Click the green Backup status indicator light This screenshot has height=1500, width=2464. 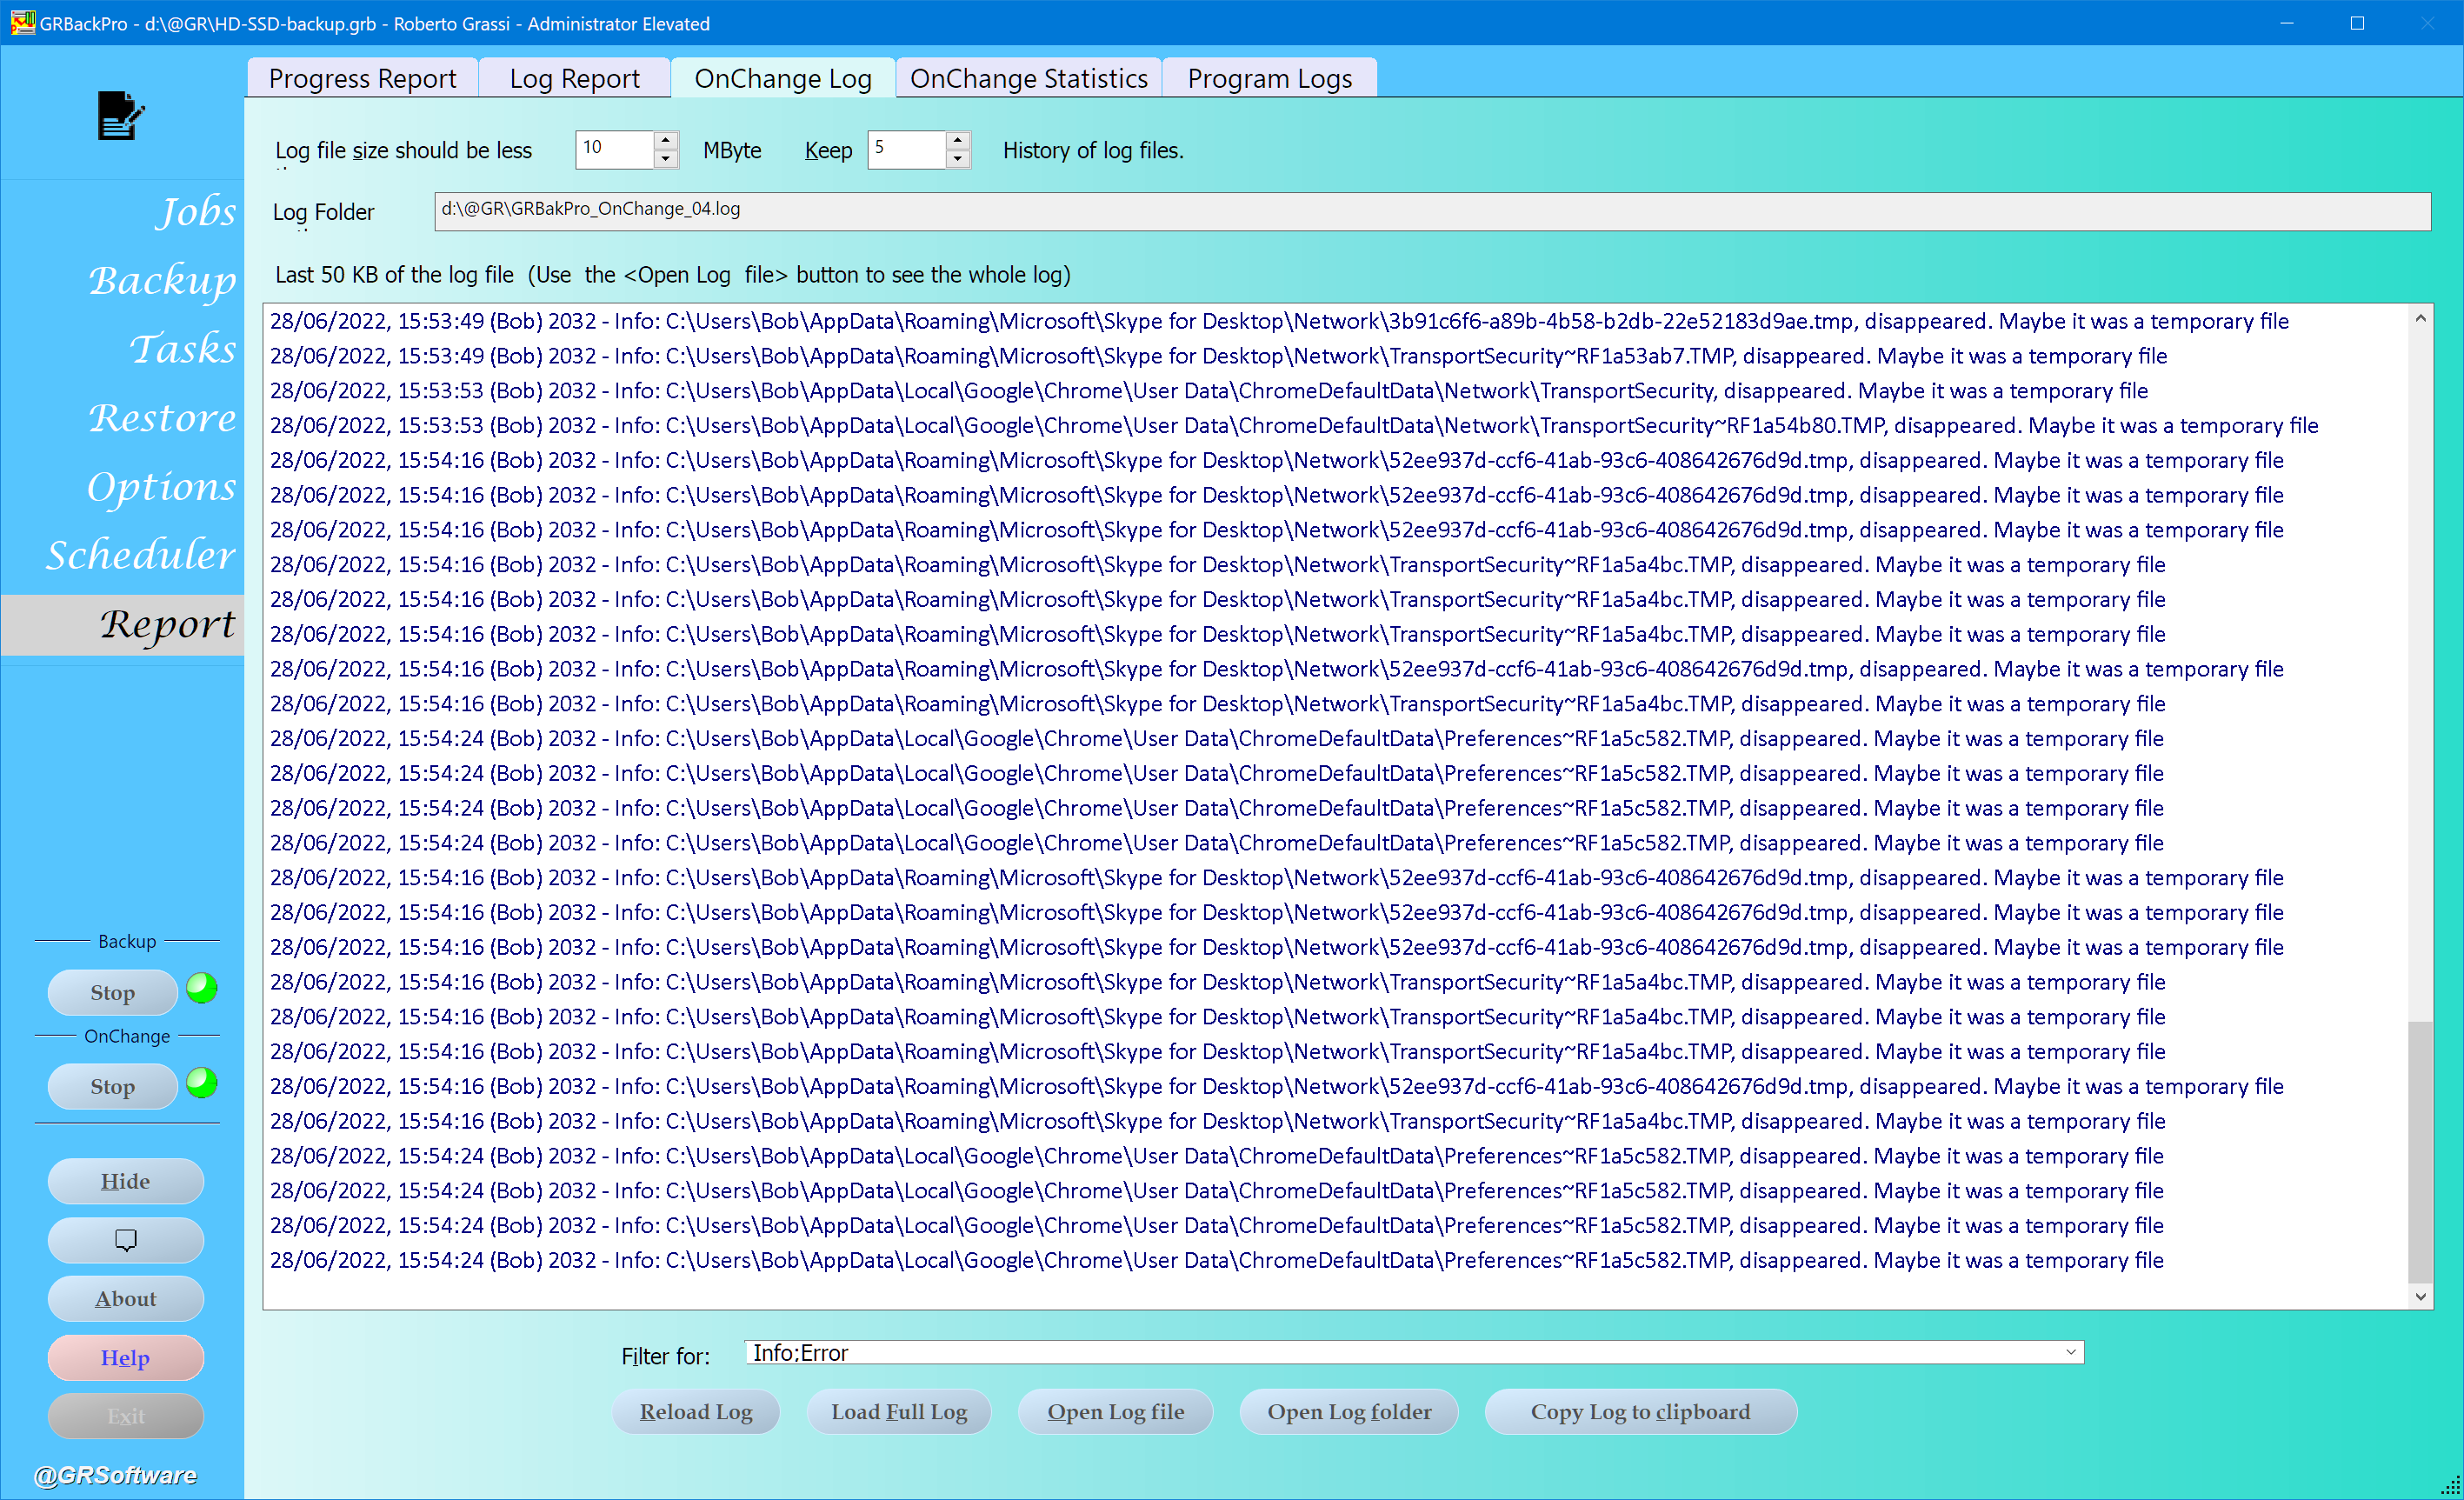(x=202, y=988)
